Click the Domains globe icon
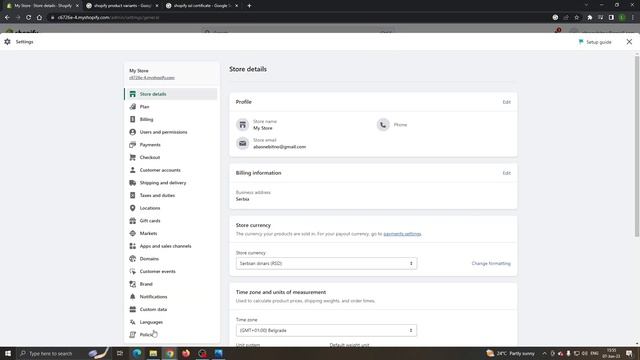640x360 pixels. tap(133, 258)
